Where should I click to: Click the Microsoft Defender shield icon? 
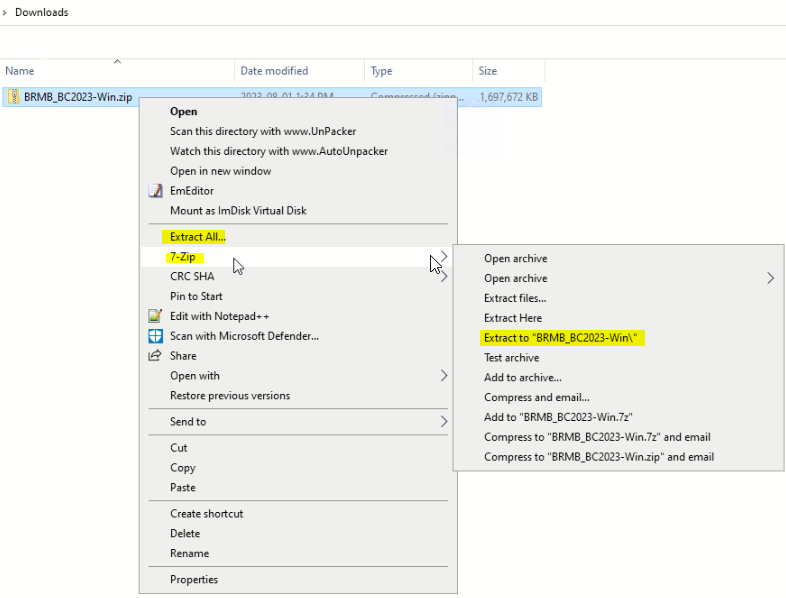155,336
